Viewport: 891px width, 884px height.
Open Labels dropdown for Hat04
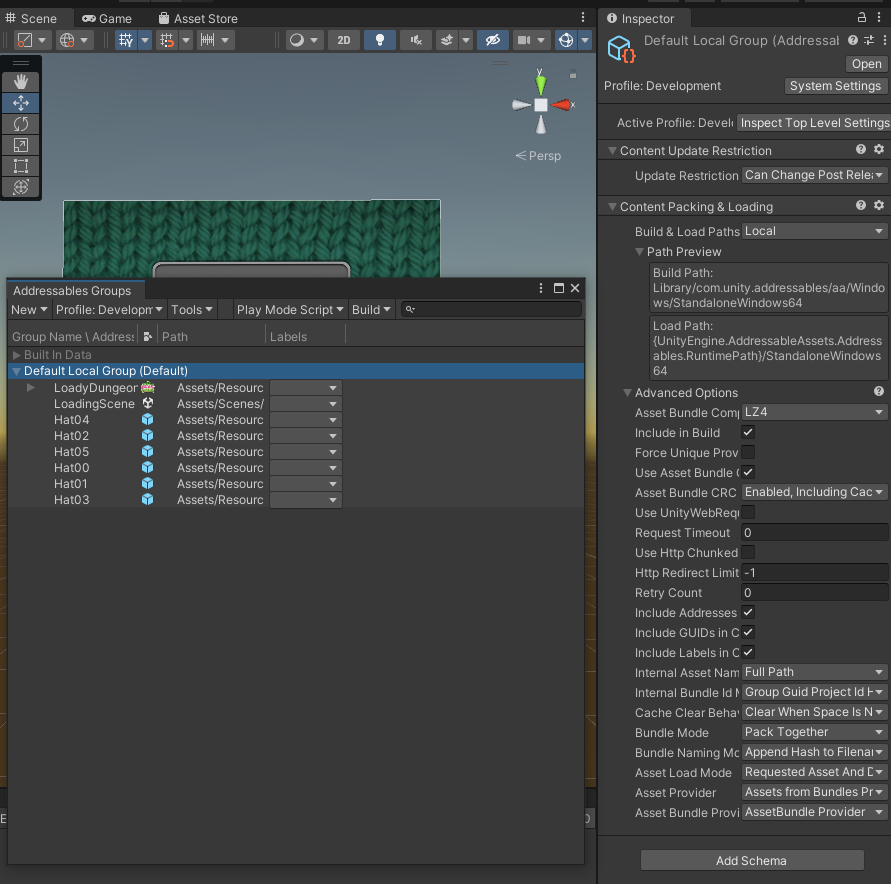pyautogui.click(x=306, y=420)
